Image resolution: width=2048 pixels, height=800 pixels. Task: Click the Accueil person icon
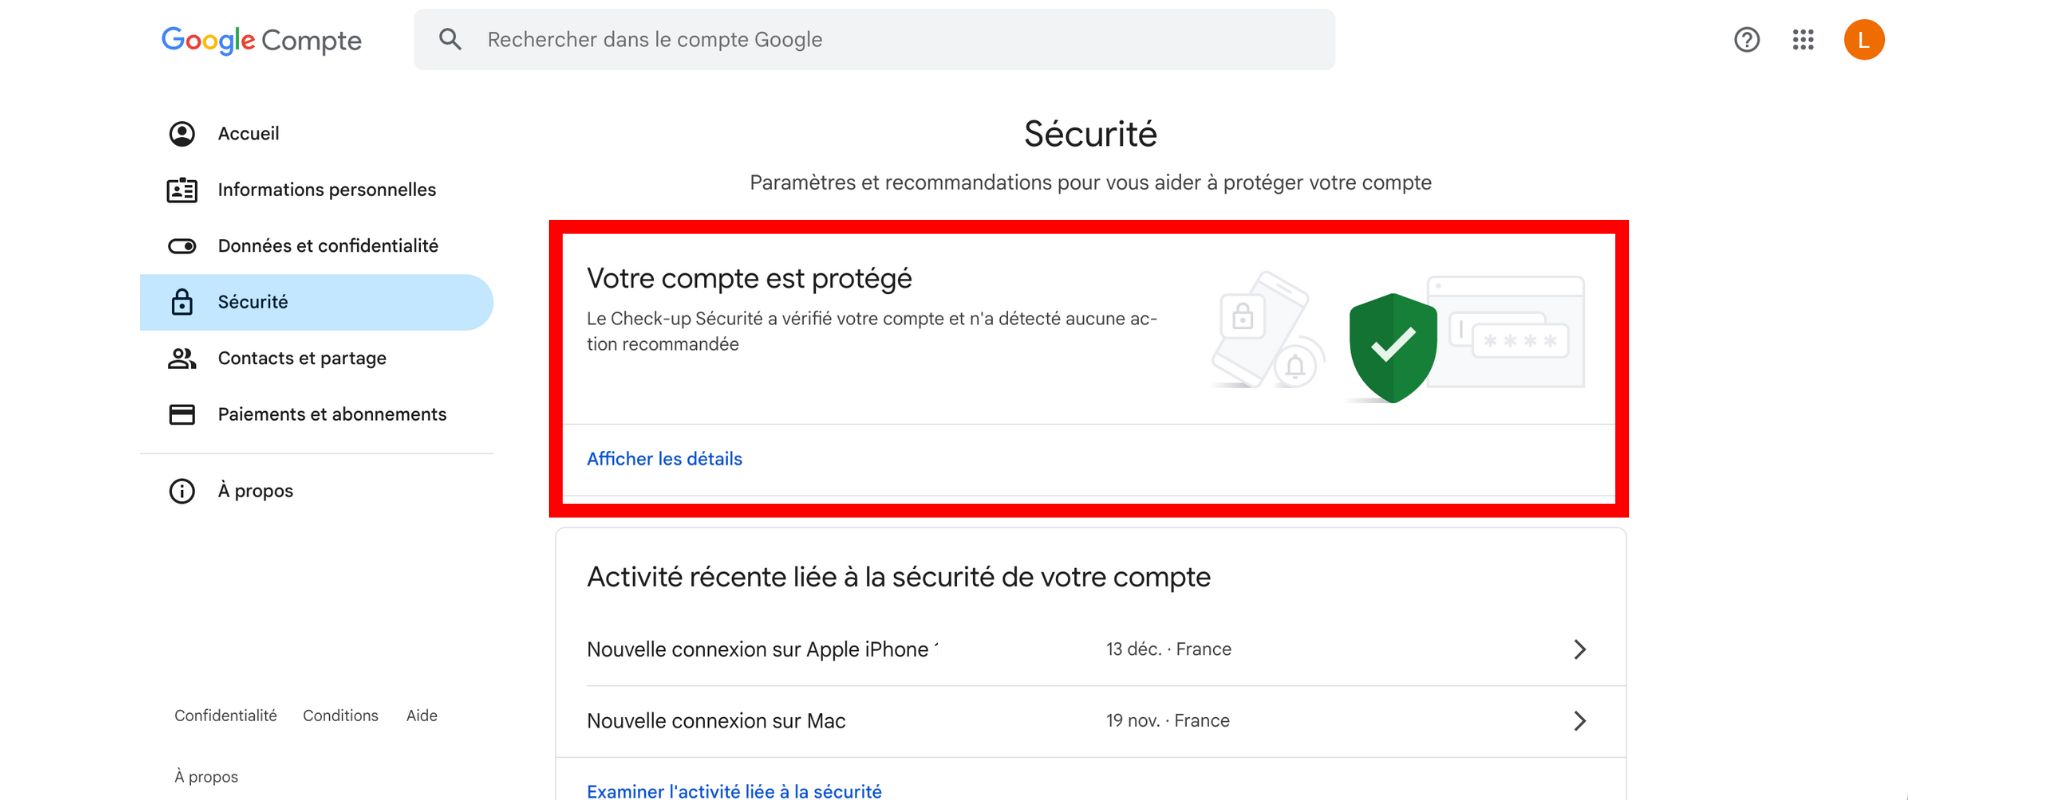point(182,134)
